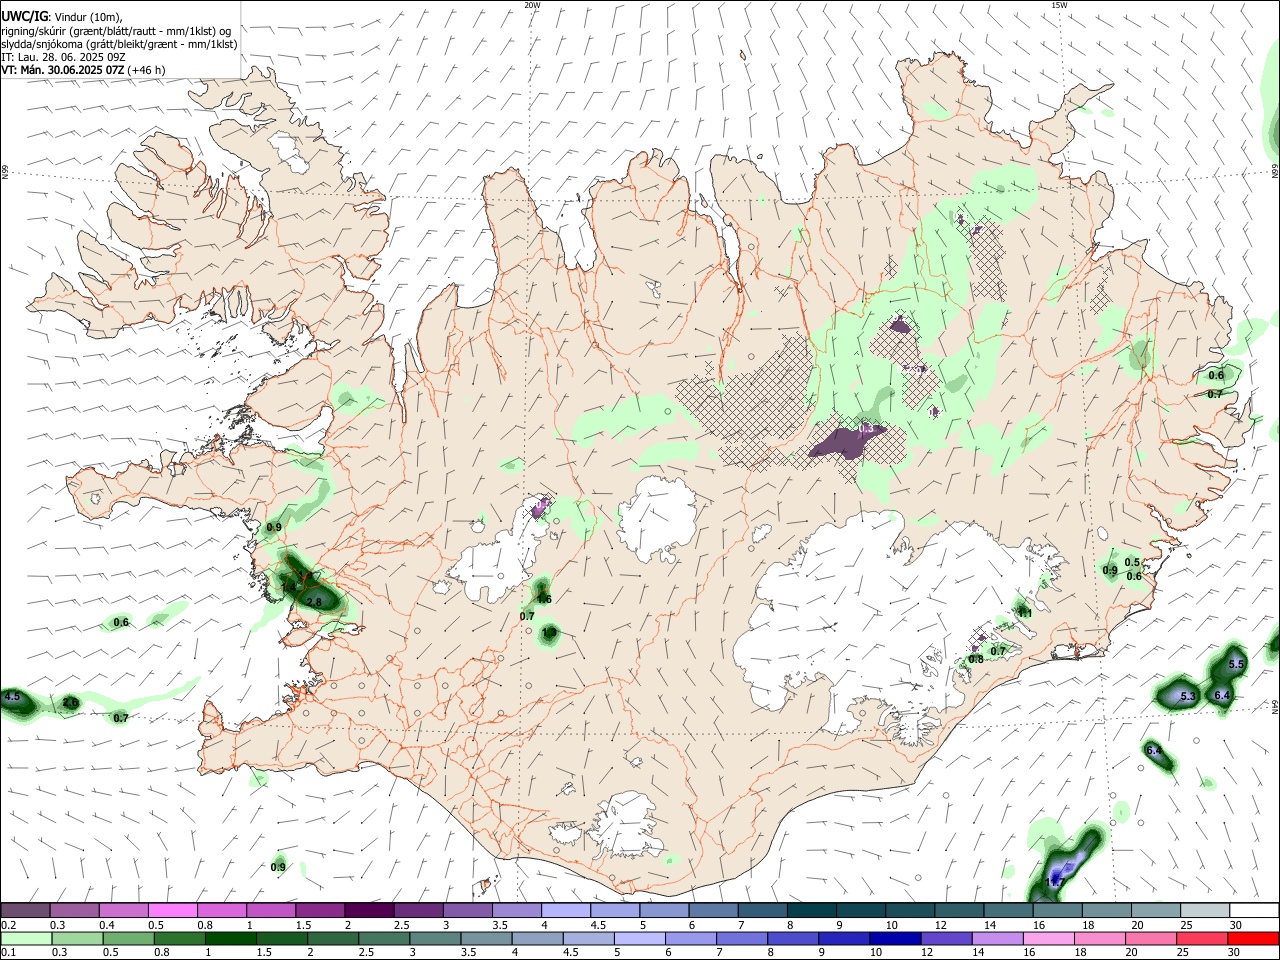This screenshot has width=1280, height=960.
Task: Click the 1.1 rain value on the map
Action: pyautogui.click(x=1024, y=612)
